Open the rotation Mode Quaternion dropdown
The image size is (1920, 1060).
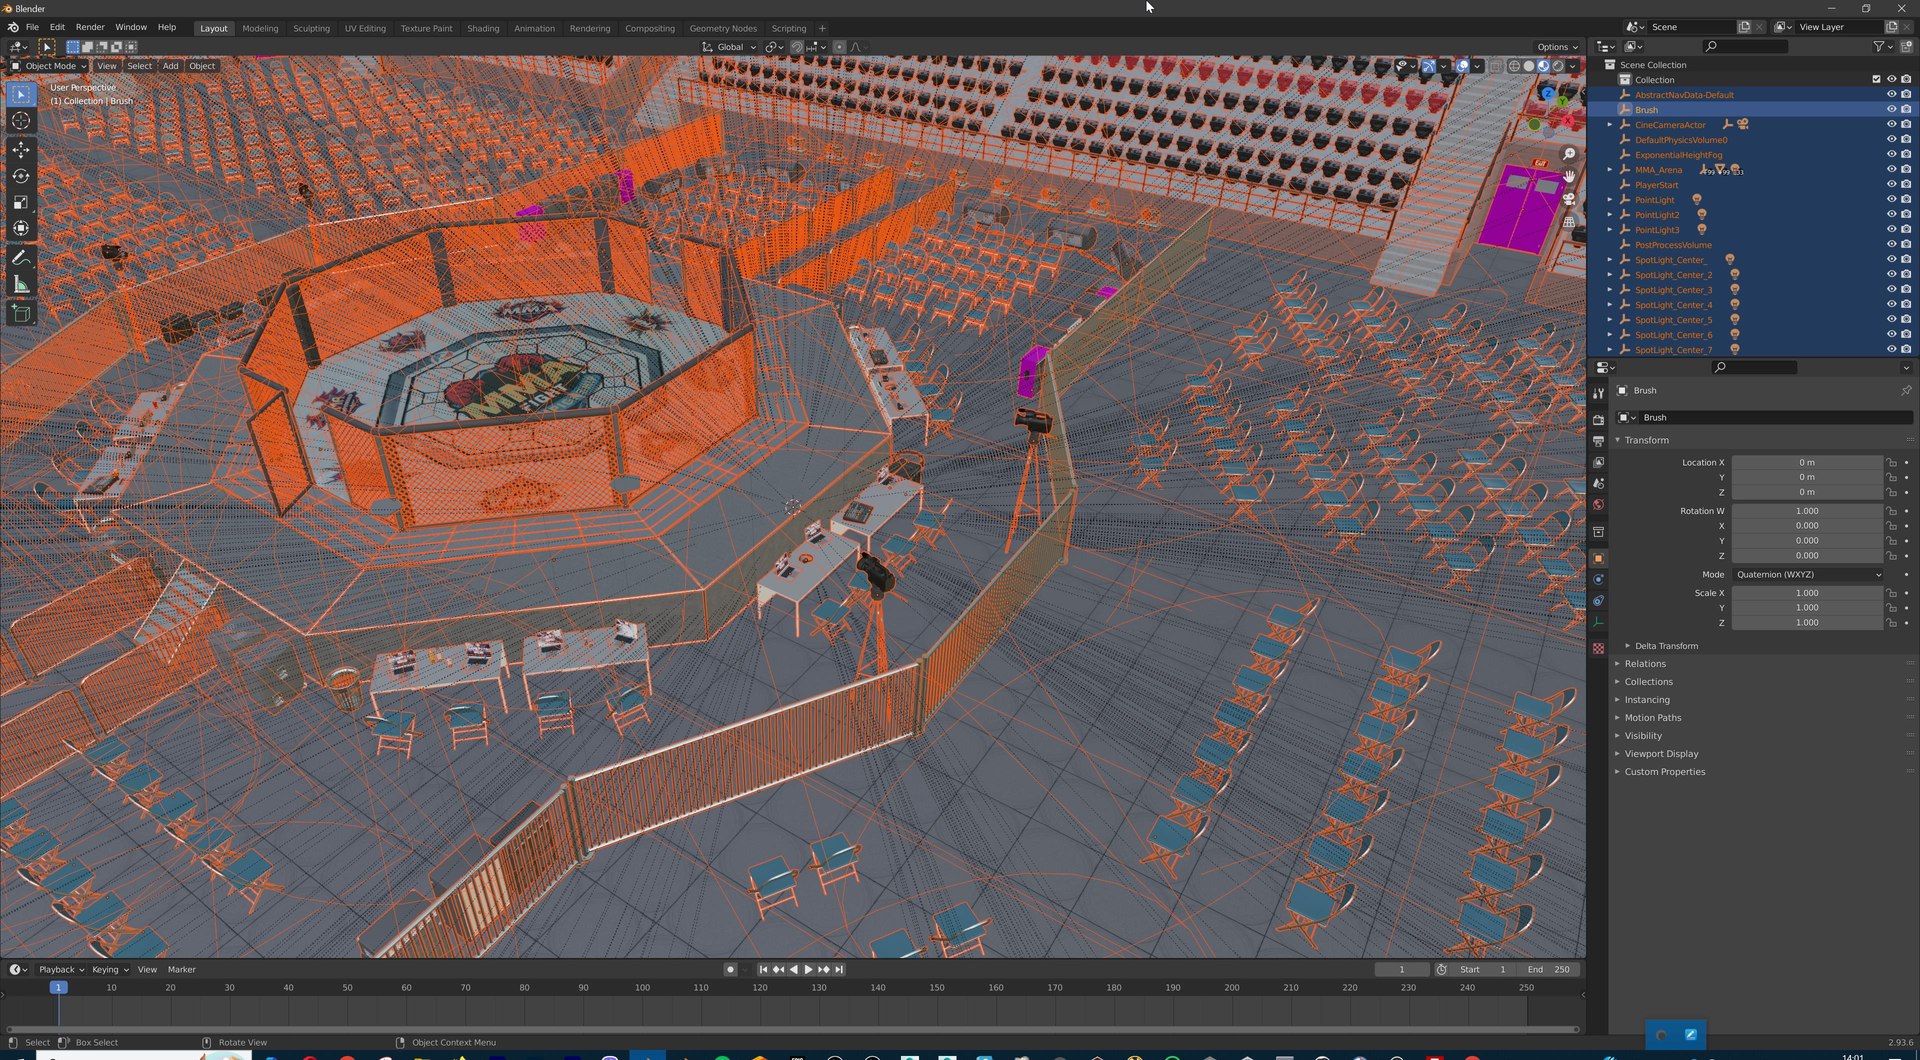click(x=1808, y=575)
